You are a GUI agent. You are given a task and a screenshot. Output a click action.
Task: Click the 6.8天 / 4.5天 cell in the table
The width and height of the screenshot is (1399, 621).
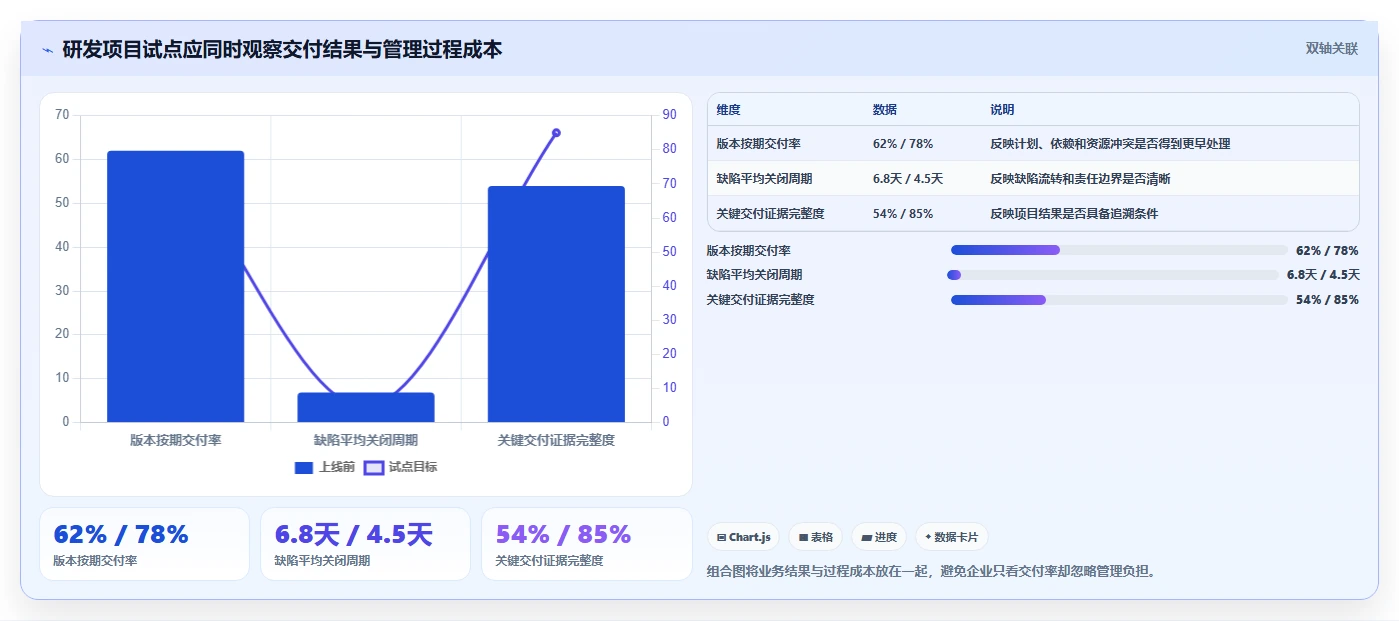click(908, 179)
